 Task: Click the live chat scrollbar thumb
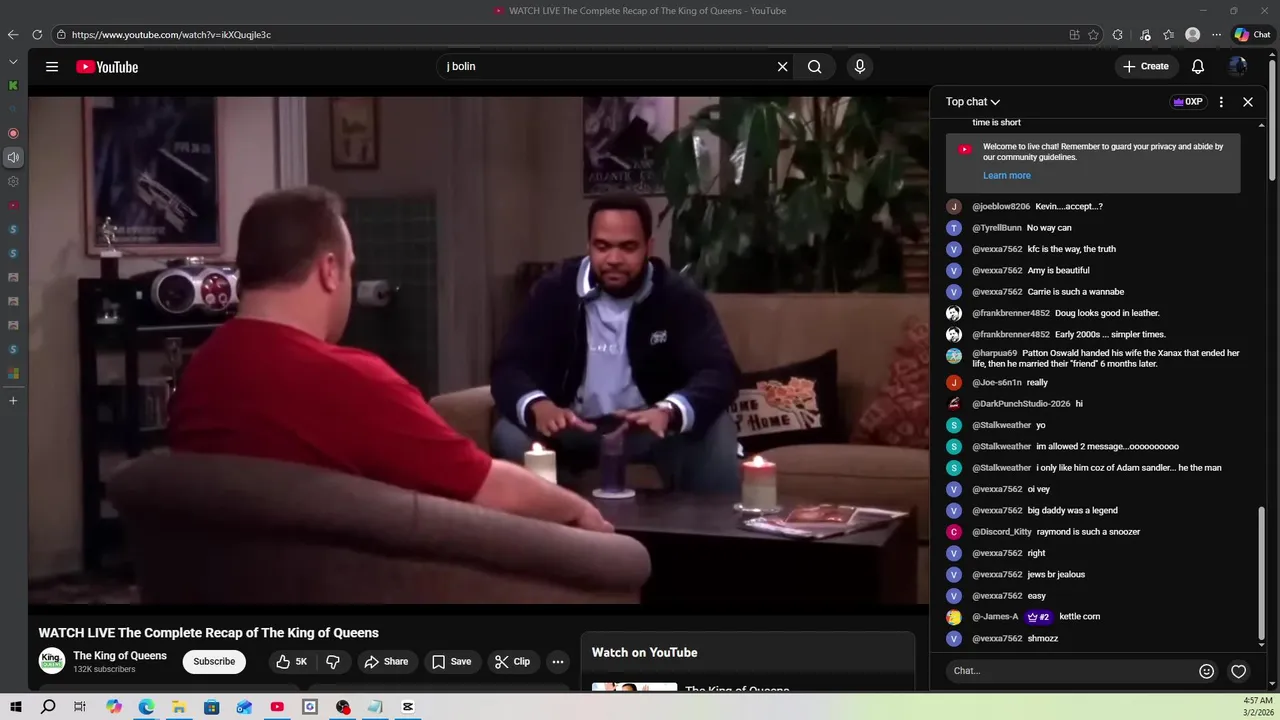[x=1261, y=573]
